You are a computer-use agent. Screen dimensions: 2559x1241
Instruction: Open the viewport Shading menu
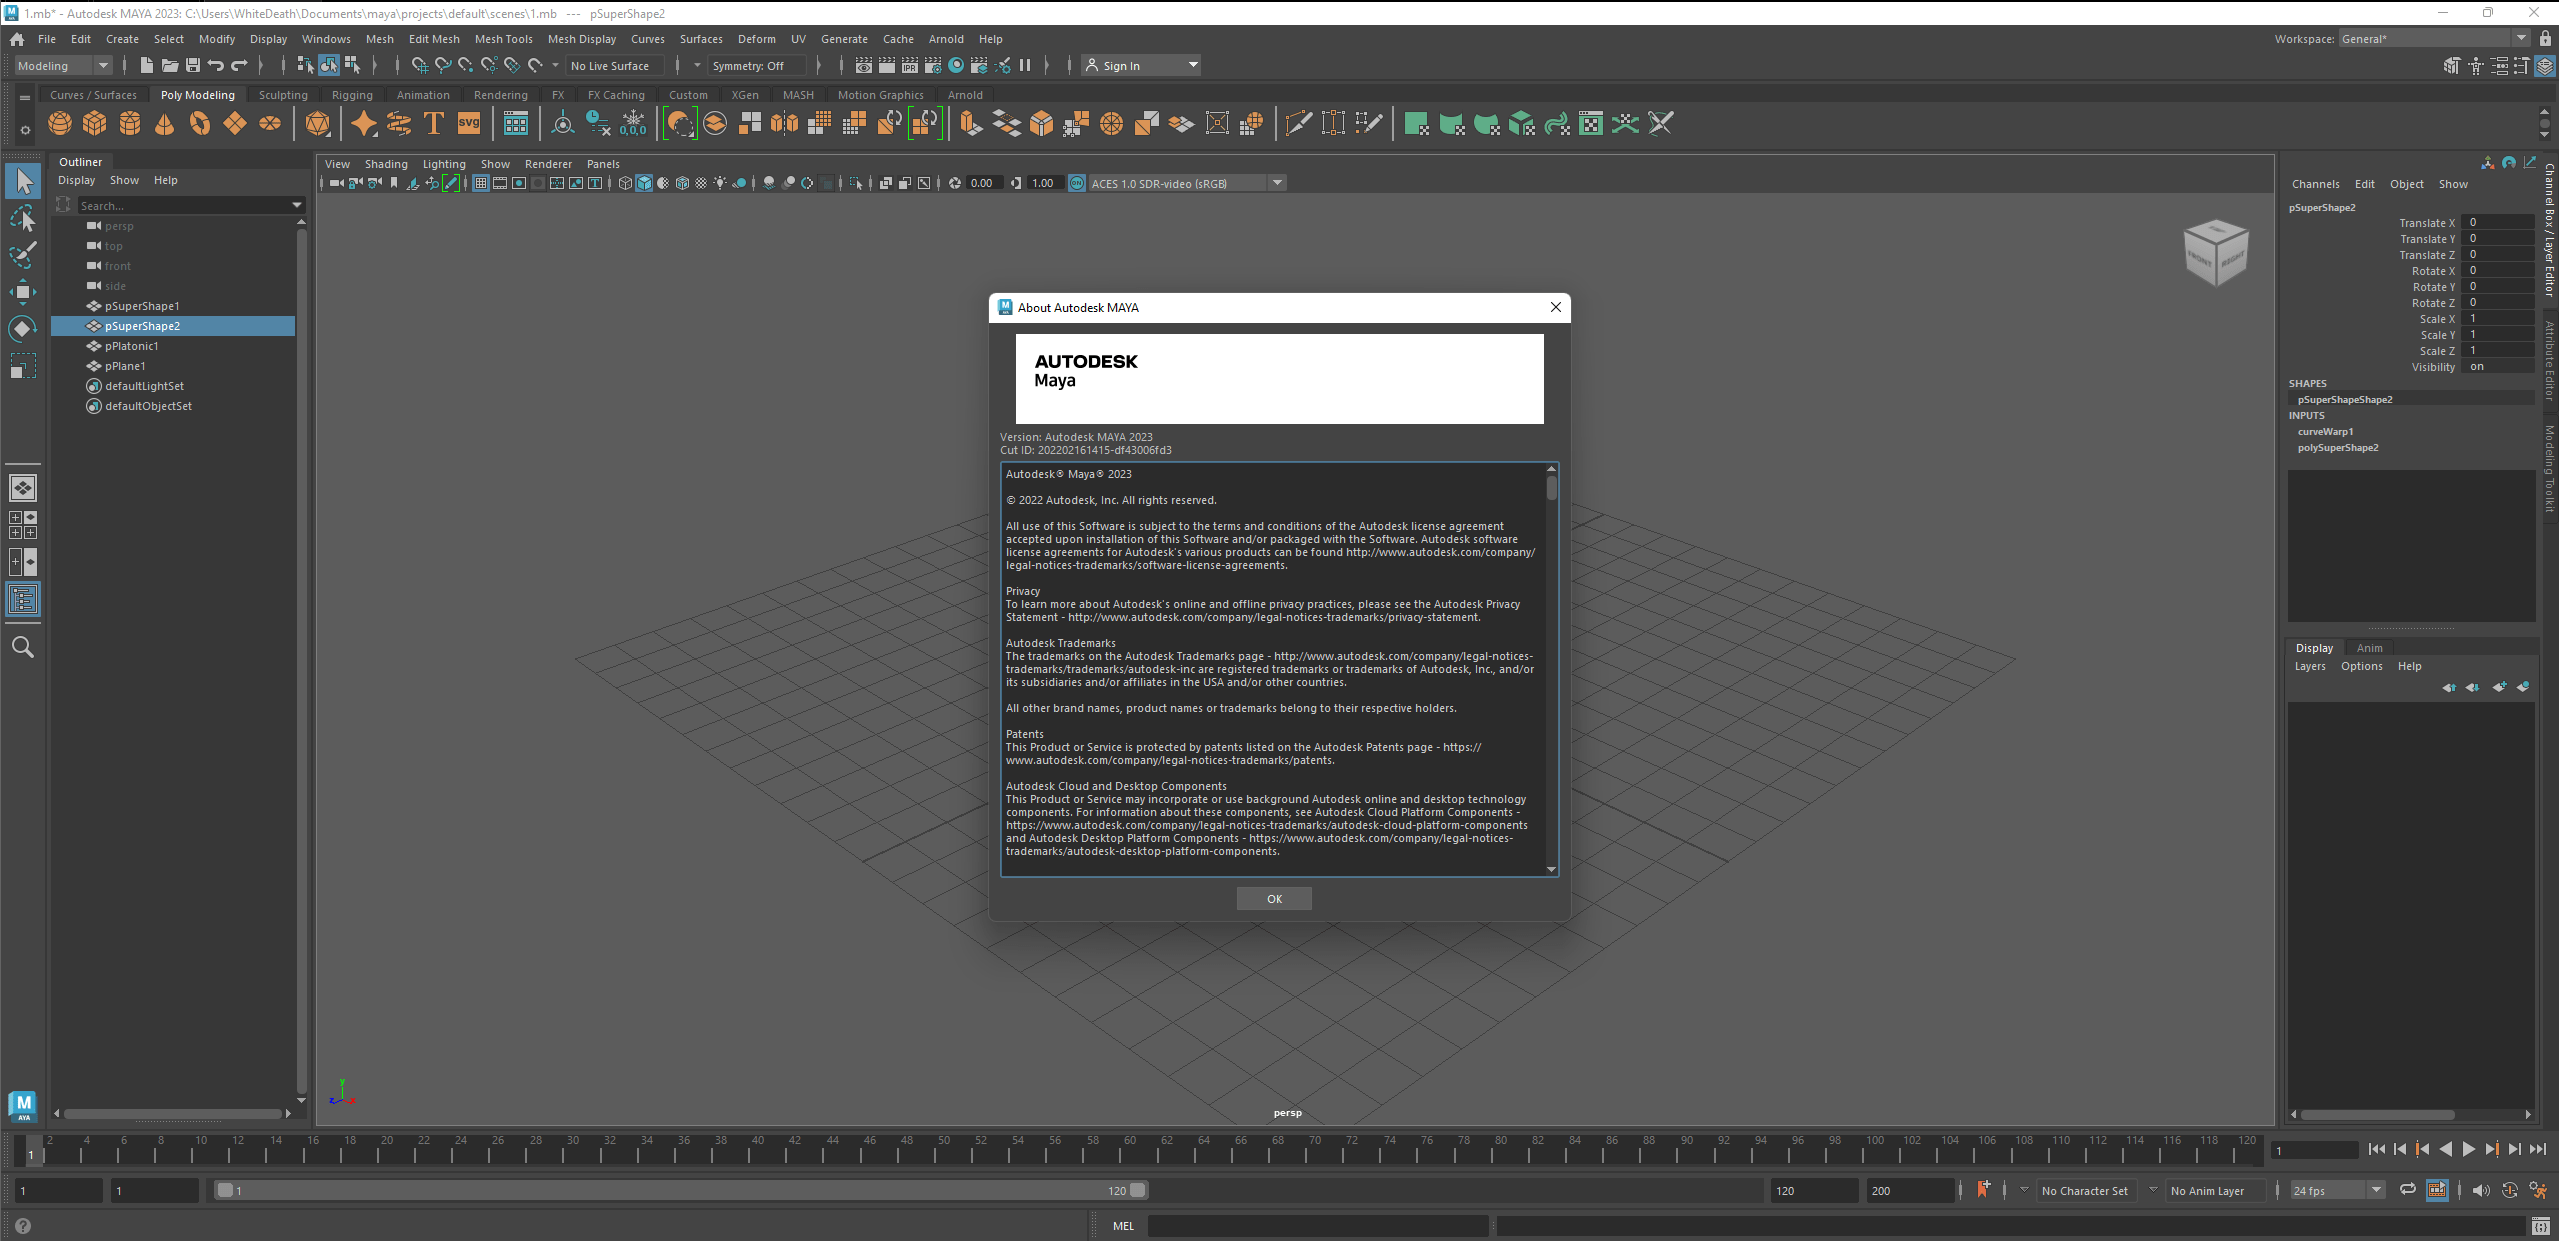(x=386, y=164)
